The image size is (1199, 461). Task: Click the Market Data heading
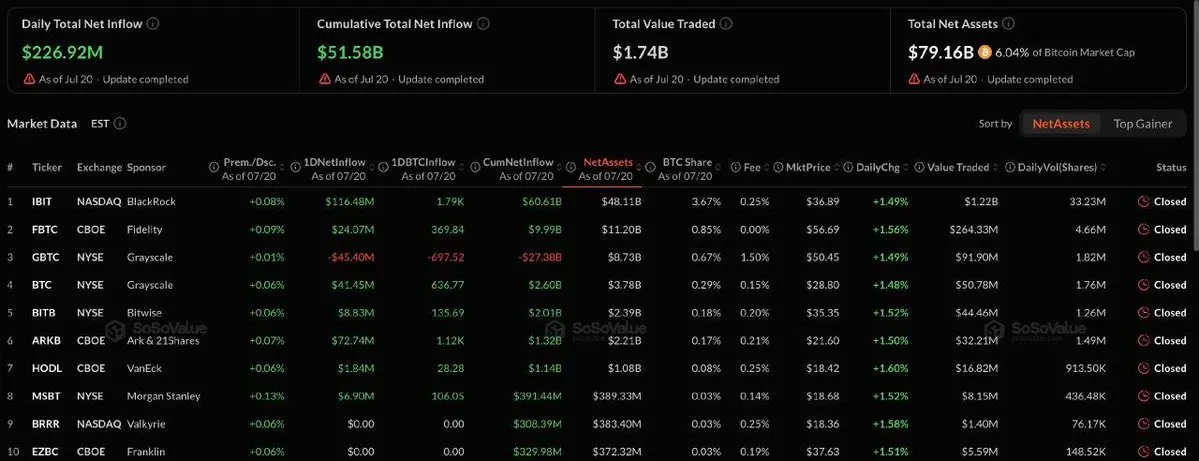[42, 123]
